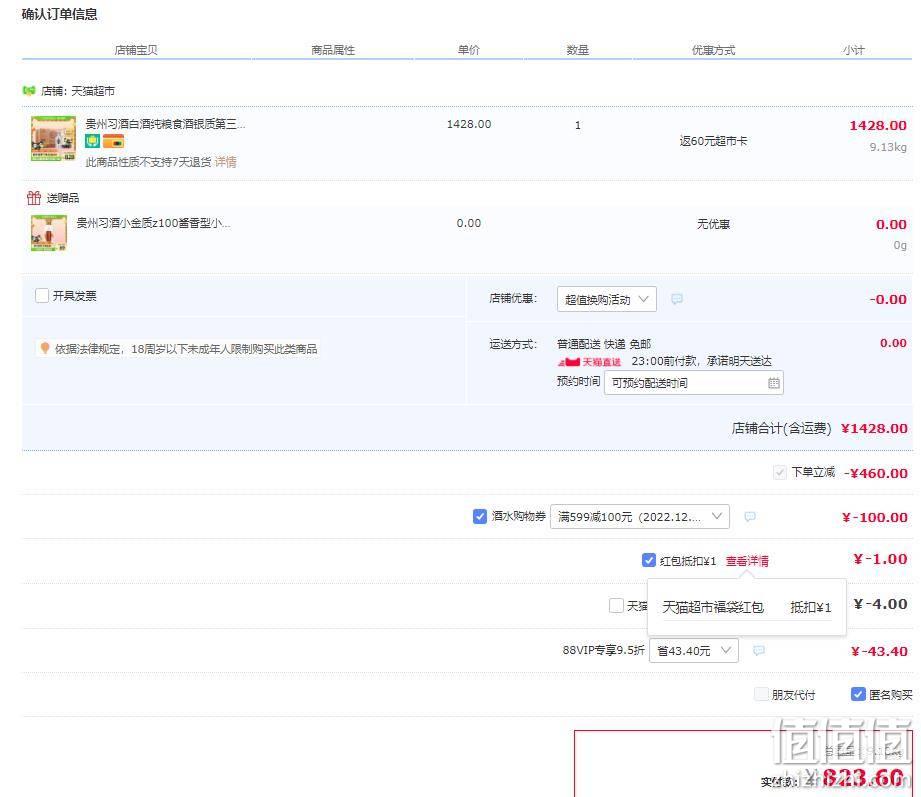Click the 88VIP专享9.5折 label

tap(603, 650)
